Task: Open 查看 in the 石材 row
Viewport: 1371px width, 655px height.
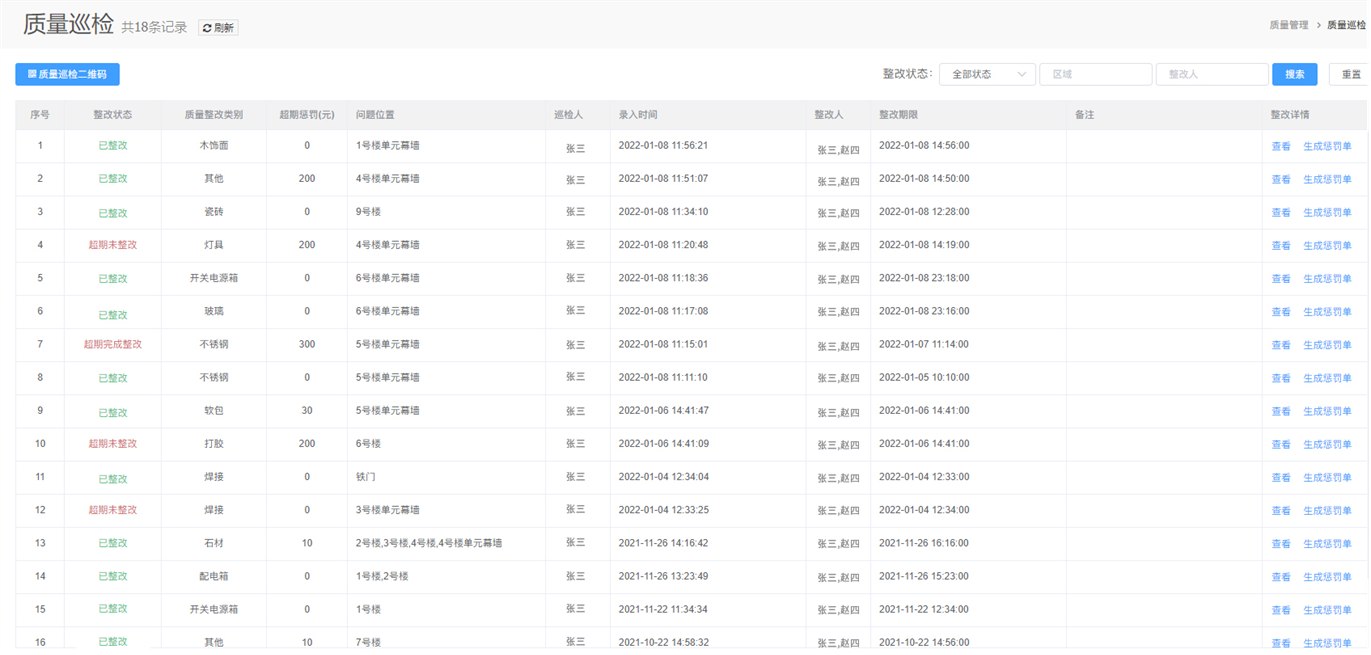Action: click(1281, 544)
